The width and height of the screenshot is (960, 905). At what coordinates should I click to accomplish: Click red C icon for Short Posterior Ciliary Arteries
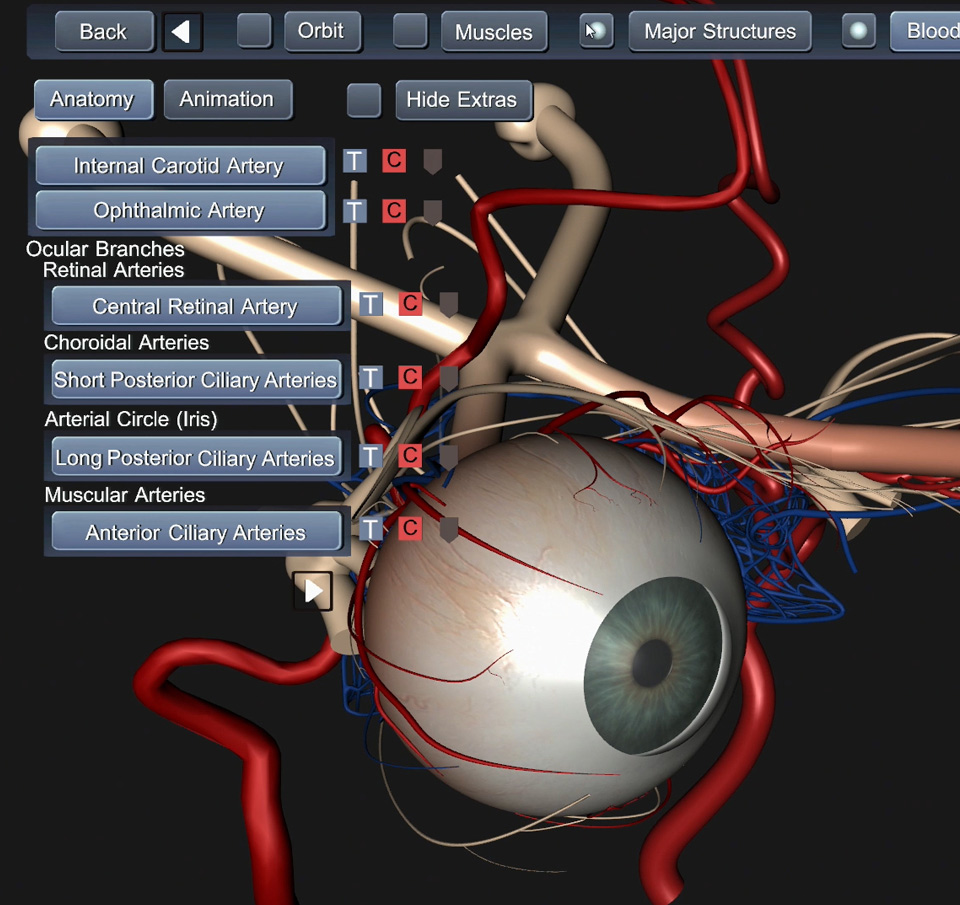[x=410, y=378]
